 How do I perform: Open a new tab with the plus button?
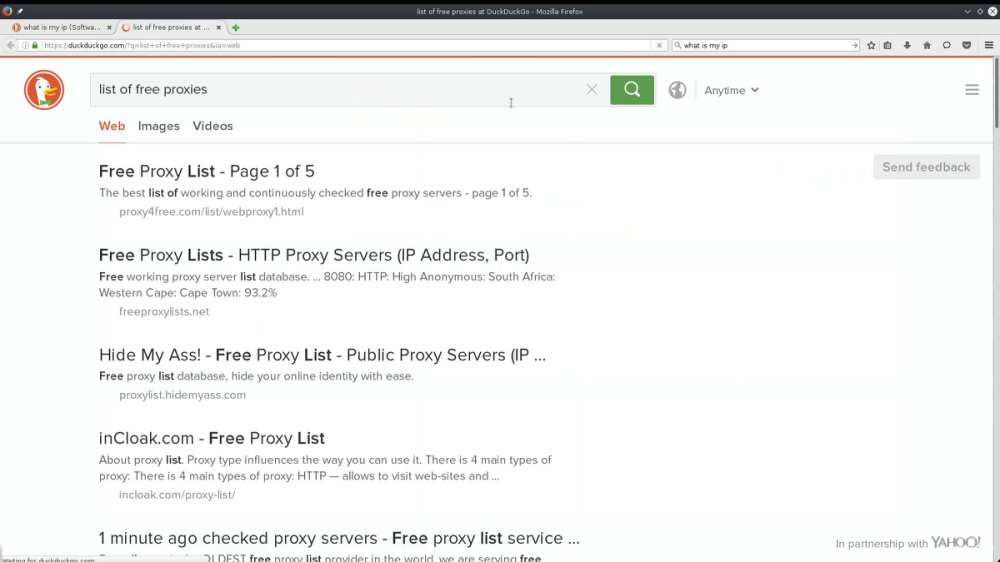236,27
